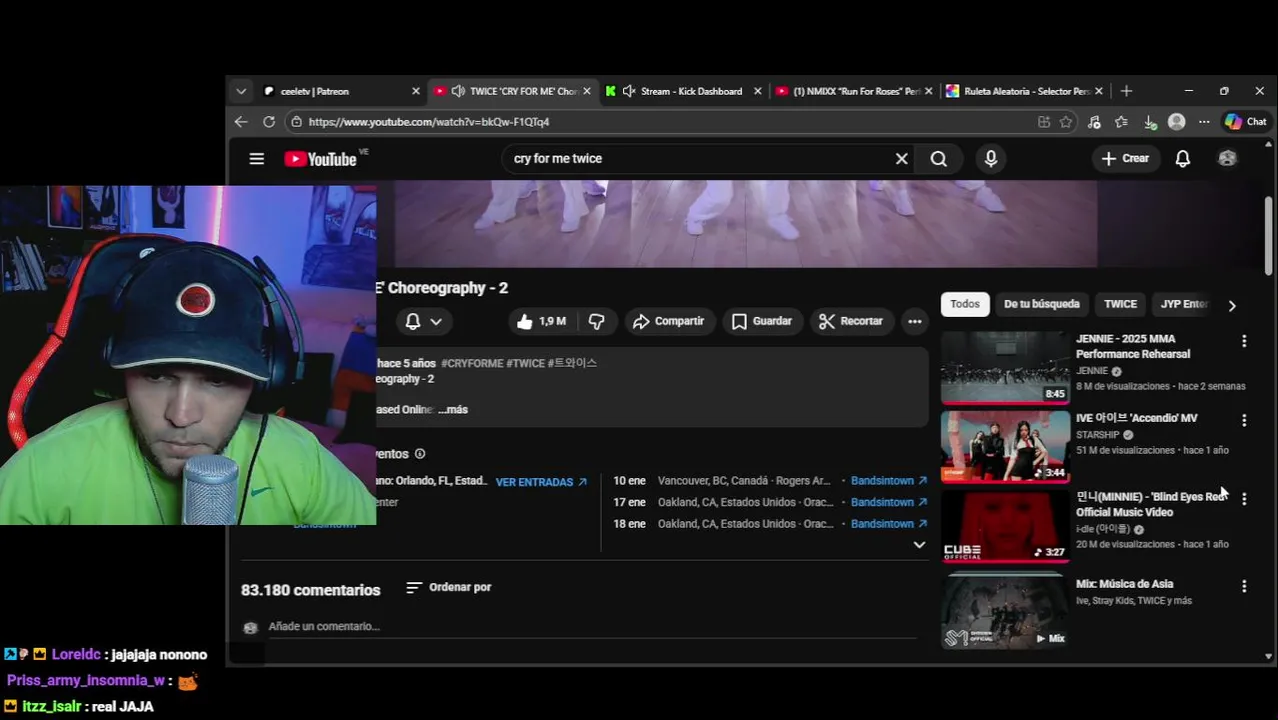Image resolution: width=1278 pixels, height=720 pixels.
Task: Open Bandsintown link for 18 ene Oakland
Action: (889, 524)
